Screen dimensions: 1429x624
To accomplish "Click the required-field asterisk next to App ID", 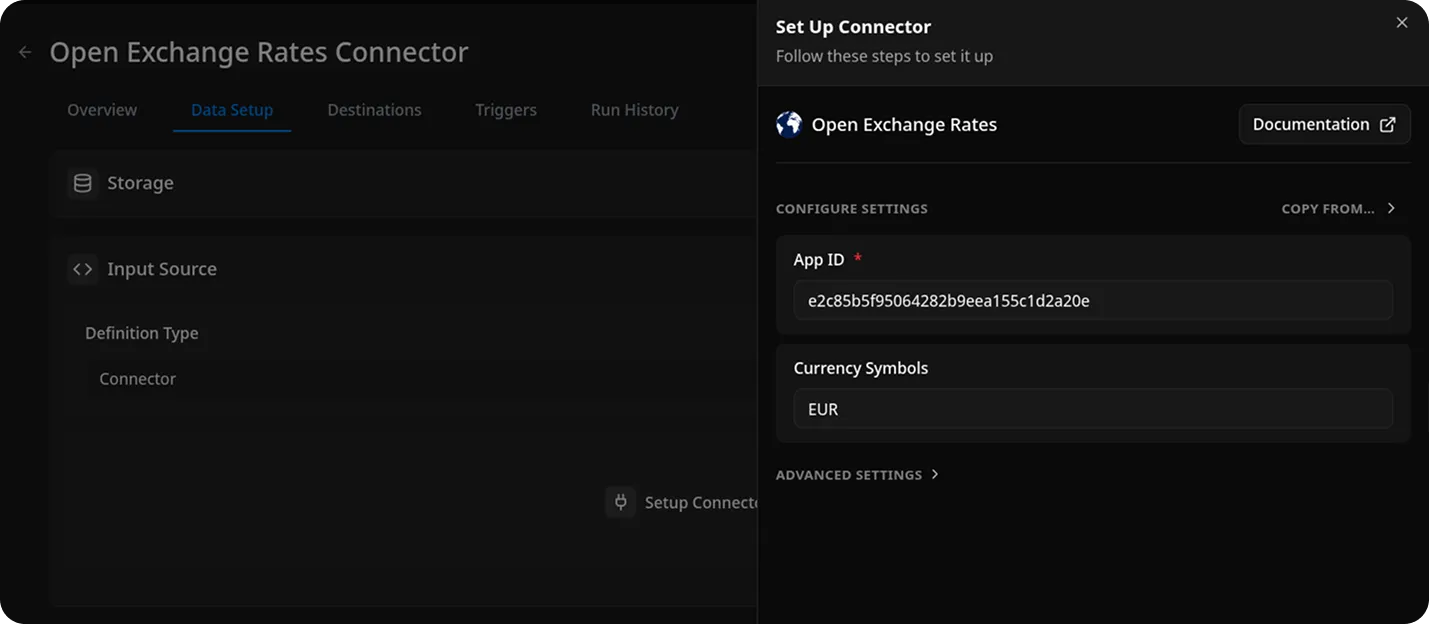I will point(857,258).
